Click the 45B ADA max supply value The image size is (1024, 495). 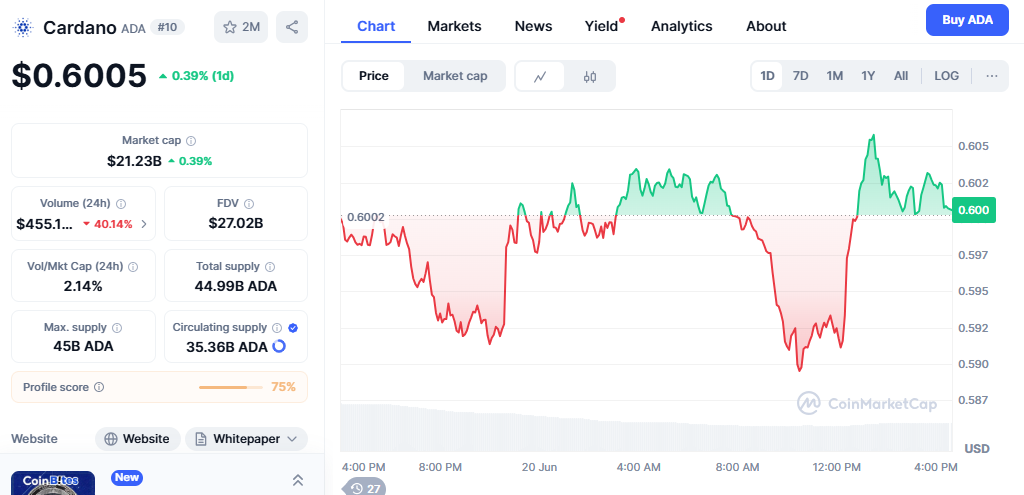(84, 346)
